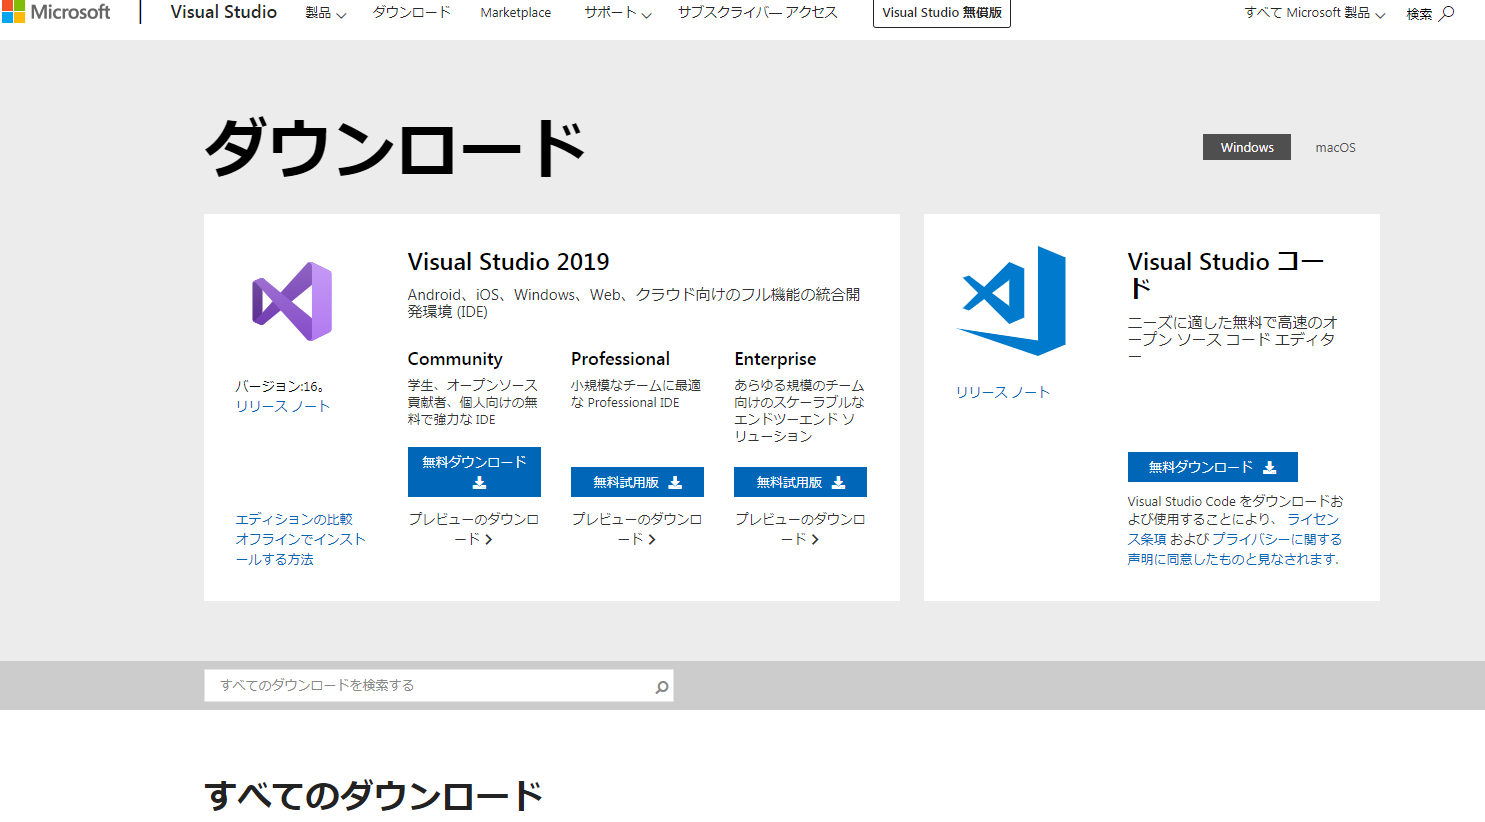Open サブスクライバー アクセス menu item
This screenshot has width=1485, height=822.
pyautogui.click(x=757, y=12)
